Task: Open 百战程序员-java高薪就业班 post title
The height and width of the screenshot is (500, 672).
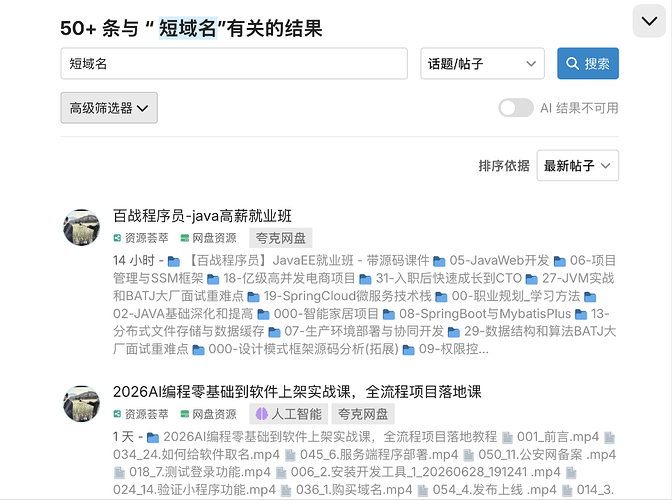Action: (202, 216)
